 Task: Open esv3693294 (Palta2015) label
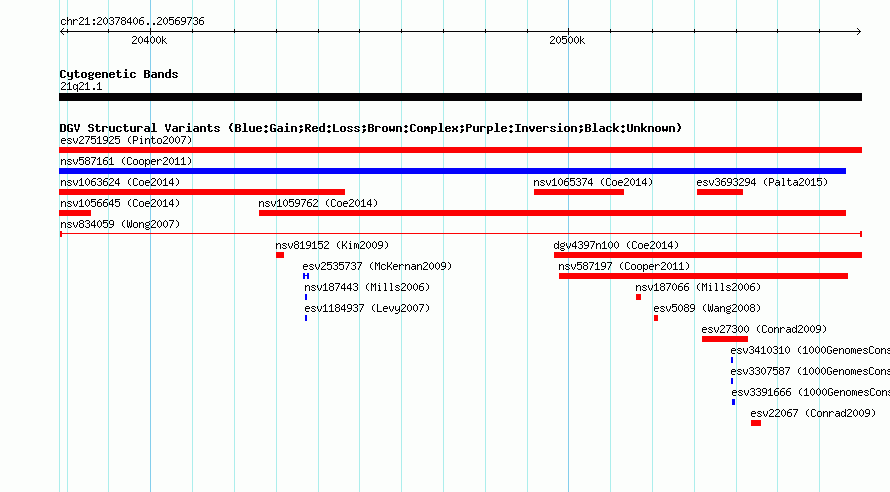coord(762,182)
